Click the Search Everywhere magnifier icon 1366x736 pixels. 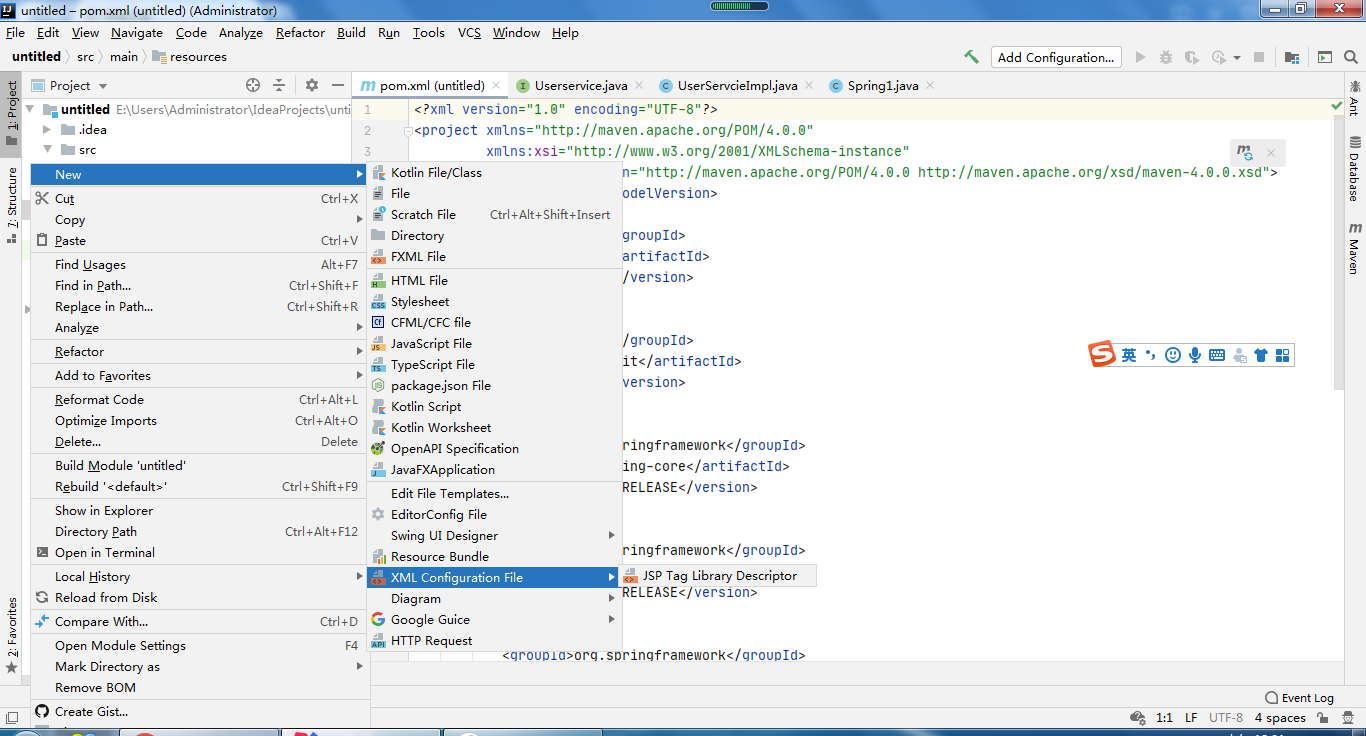1349,57
